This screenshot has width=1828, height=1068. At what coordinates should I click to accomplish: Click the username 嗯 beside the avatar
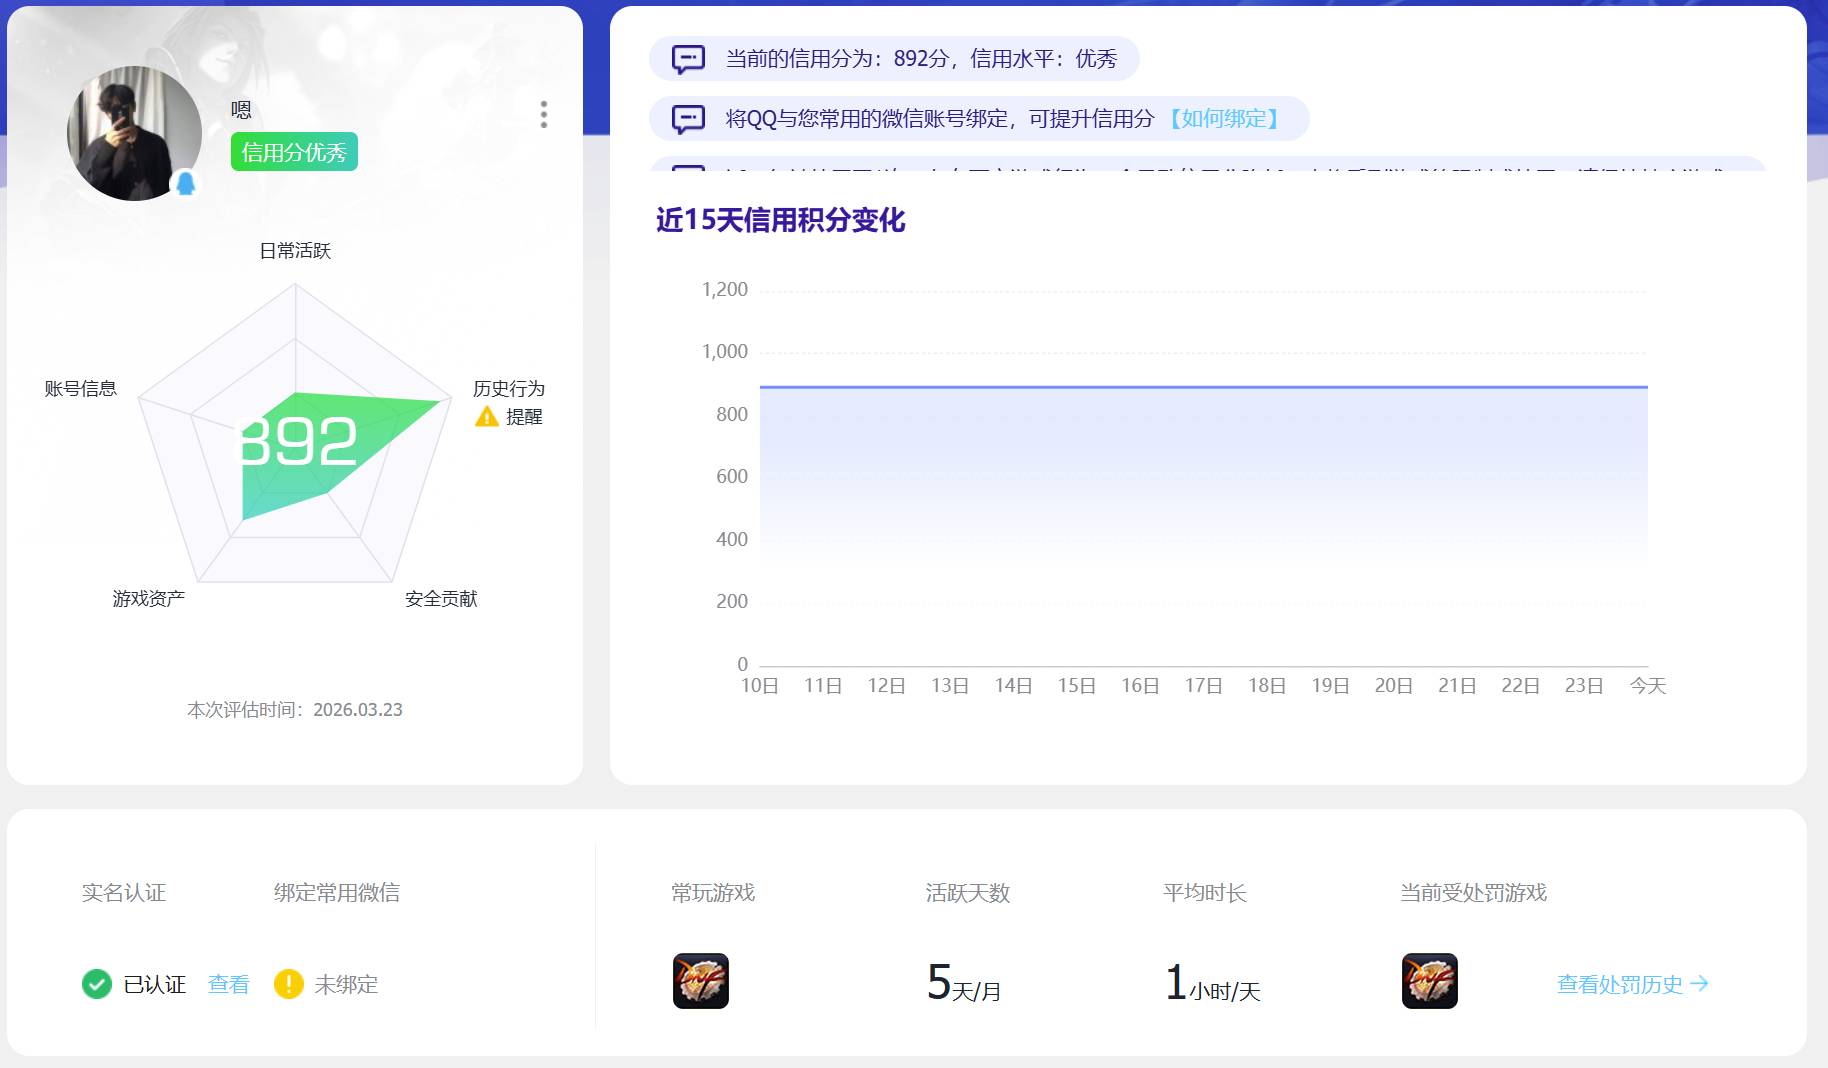(241, 109)
